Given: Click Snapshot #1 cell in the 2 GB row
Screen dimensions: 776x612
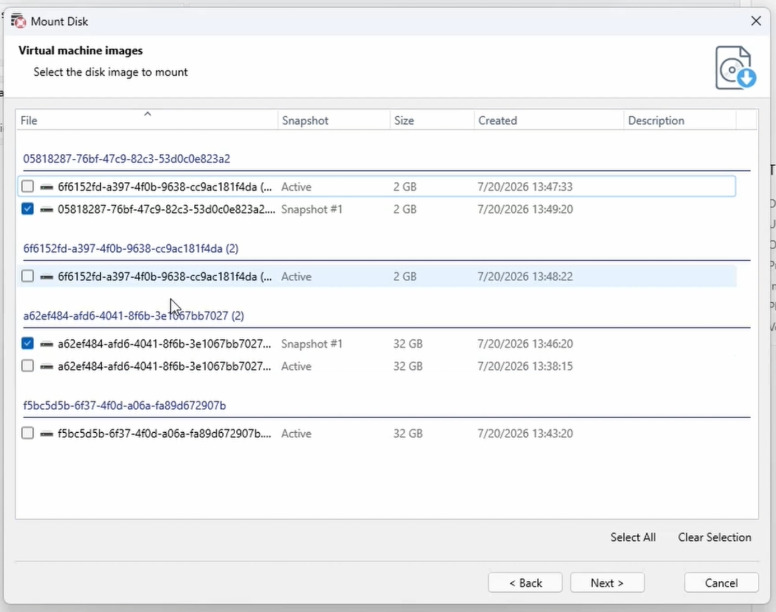Looking at the screenshot, I should click(x=312, y=209).
